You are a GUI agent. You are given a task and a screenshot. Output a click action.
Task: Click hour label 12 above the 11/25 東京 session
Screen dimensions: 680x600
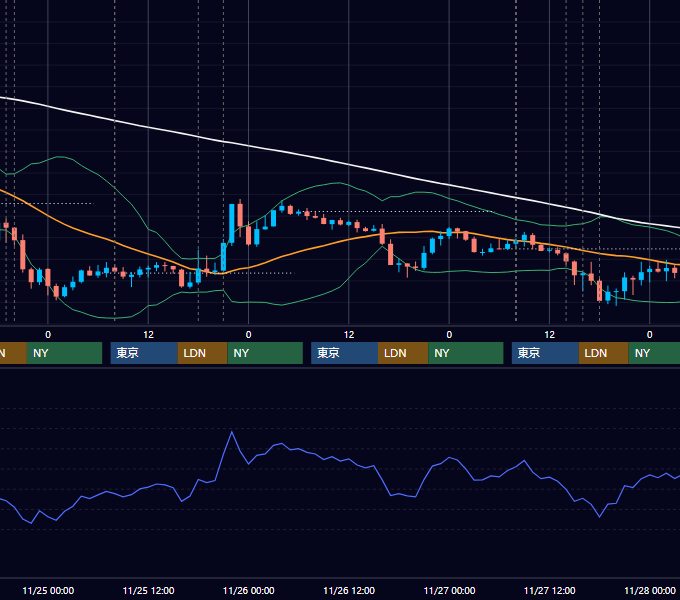coord(148,335)
